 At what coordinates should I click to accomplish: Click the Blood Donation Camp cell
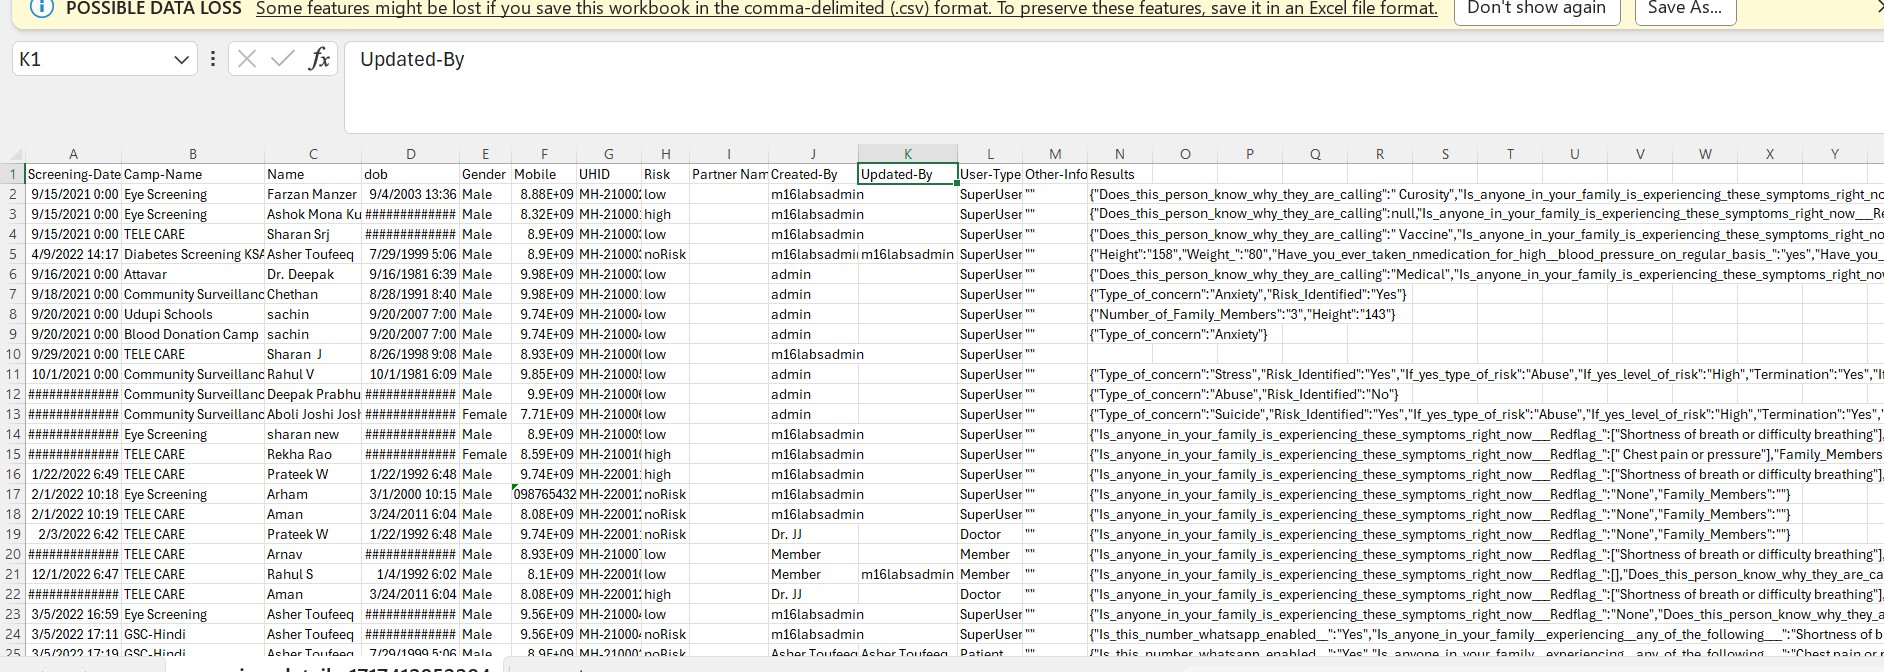[193, 334]
